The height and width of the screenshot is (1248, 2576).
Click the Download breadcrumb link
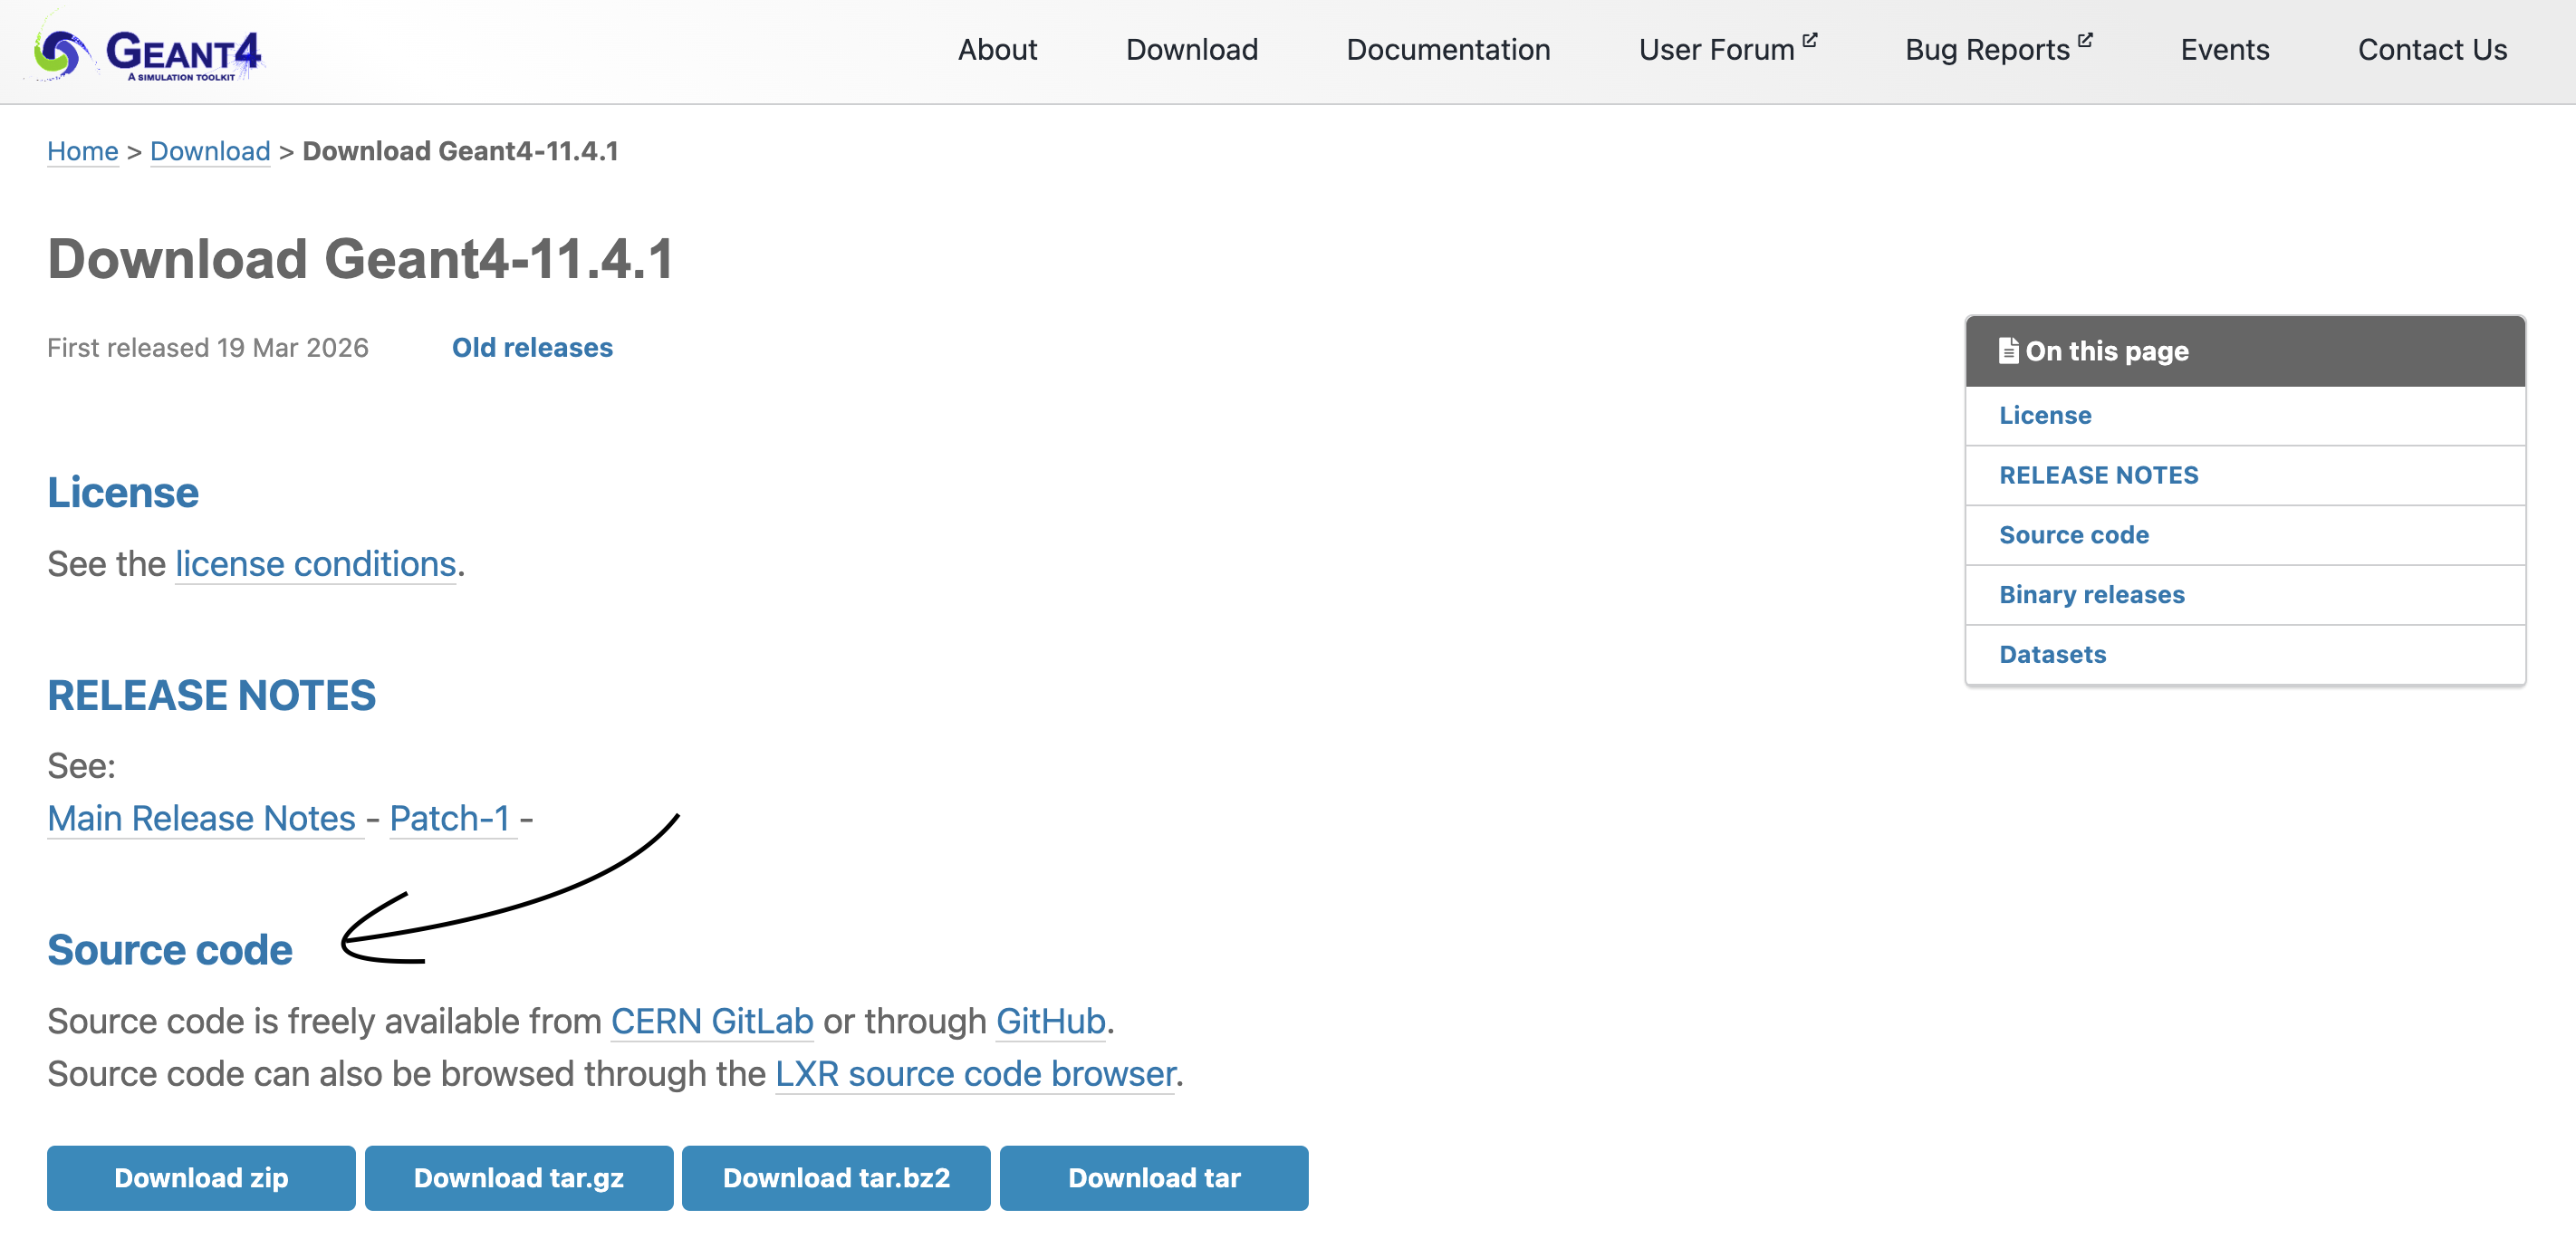[210, 151]
